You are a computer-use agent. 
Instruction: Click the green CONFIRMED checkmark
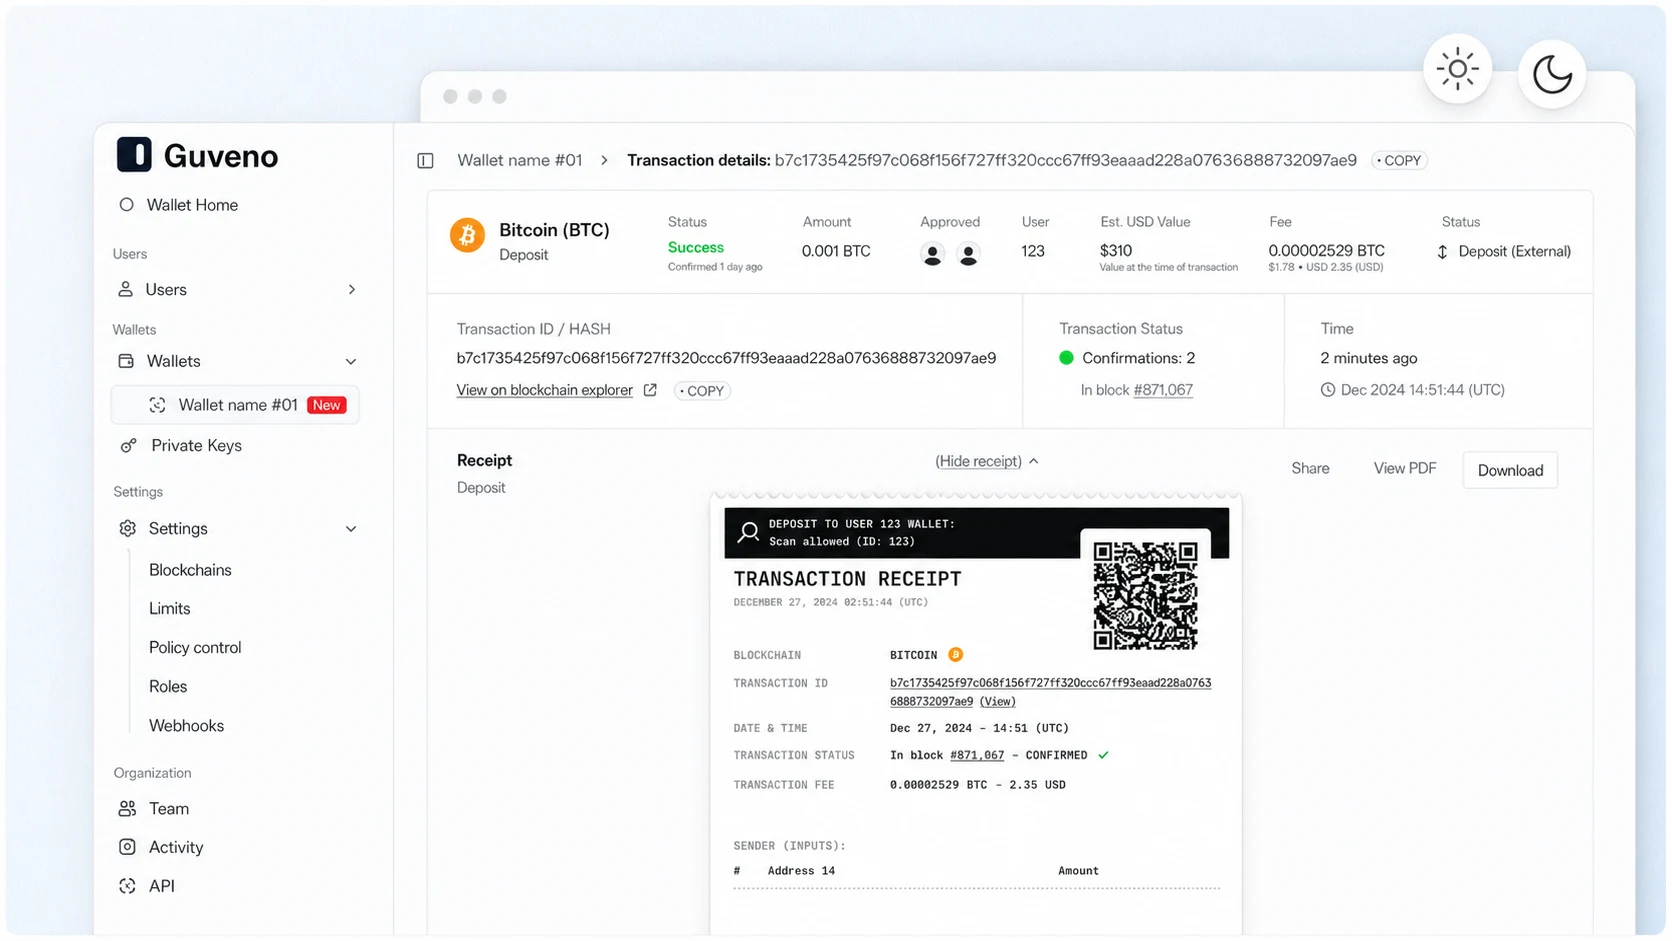[x=1103, y=756]
